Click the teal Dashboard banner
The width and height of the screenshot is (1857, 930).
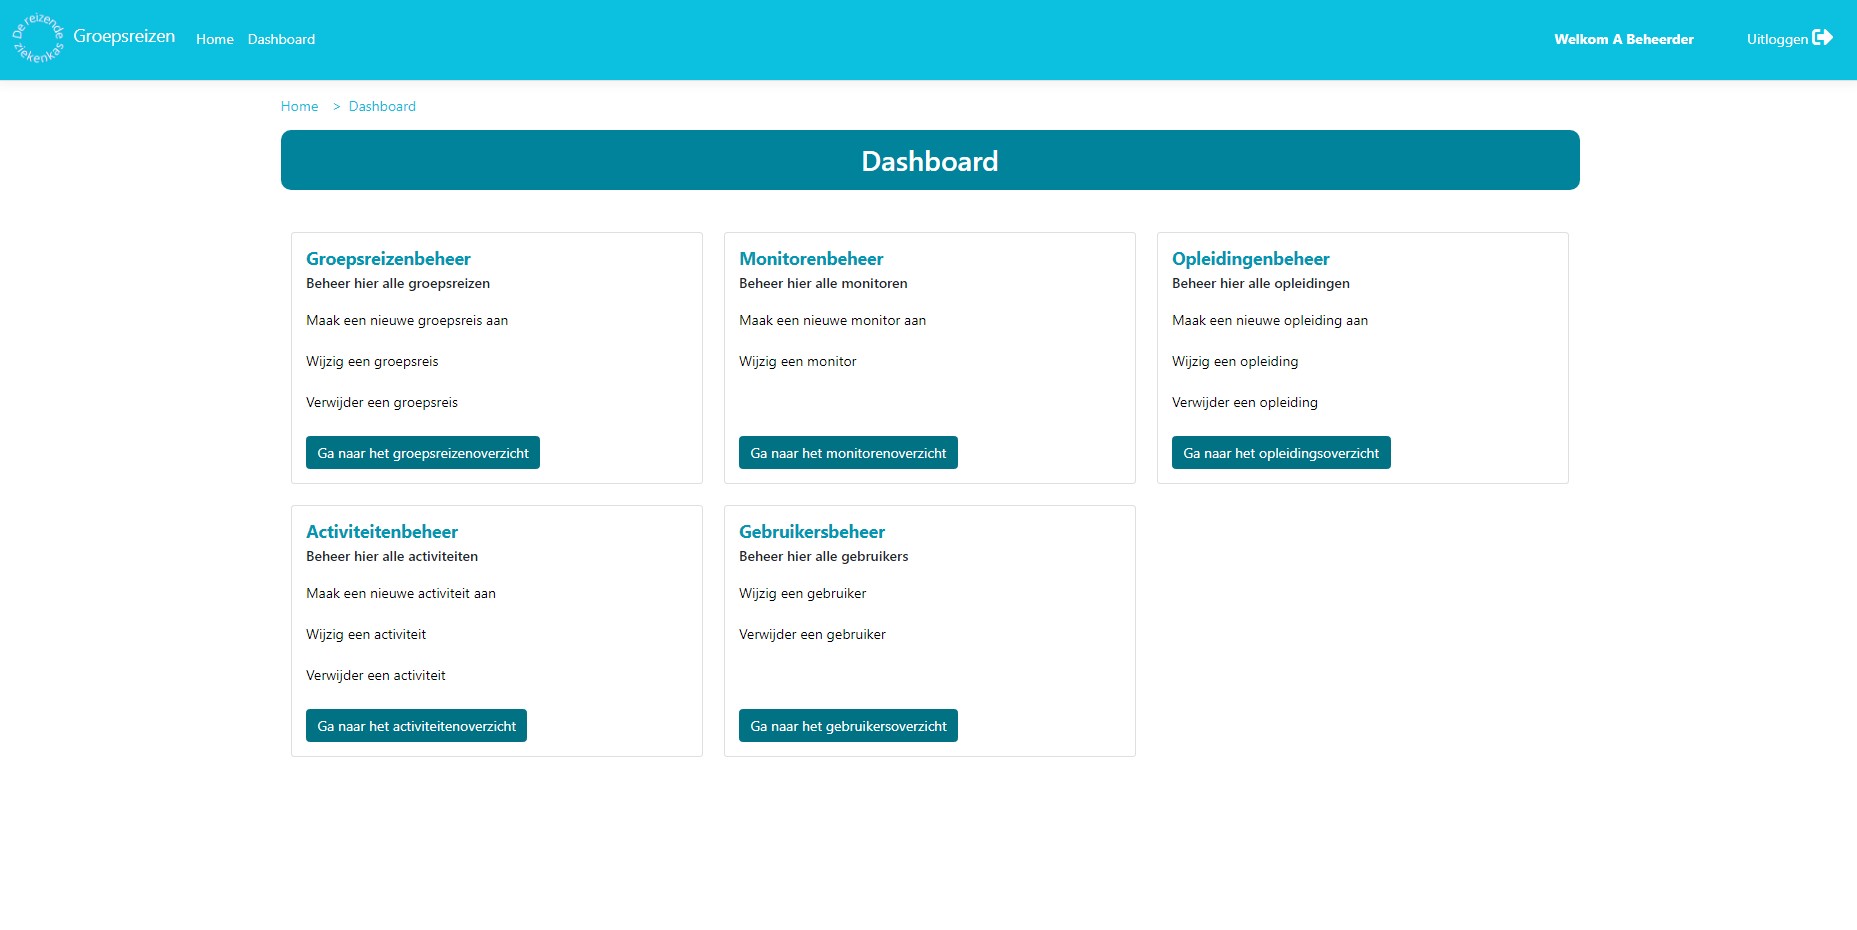(929, 160)
